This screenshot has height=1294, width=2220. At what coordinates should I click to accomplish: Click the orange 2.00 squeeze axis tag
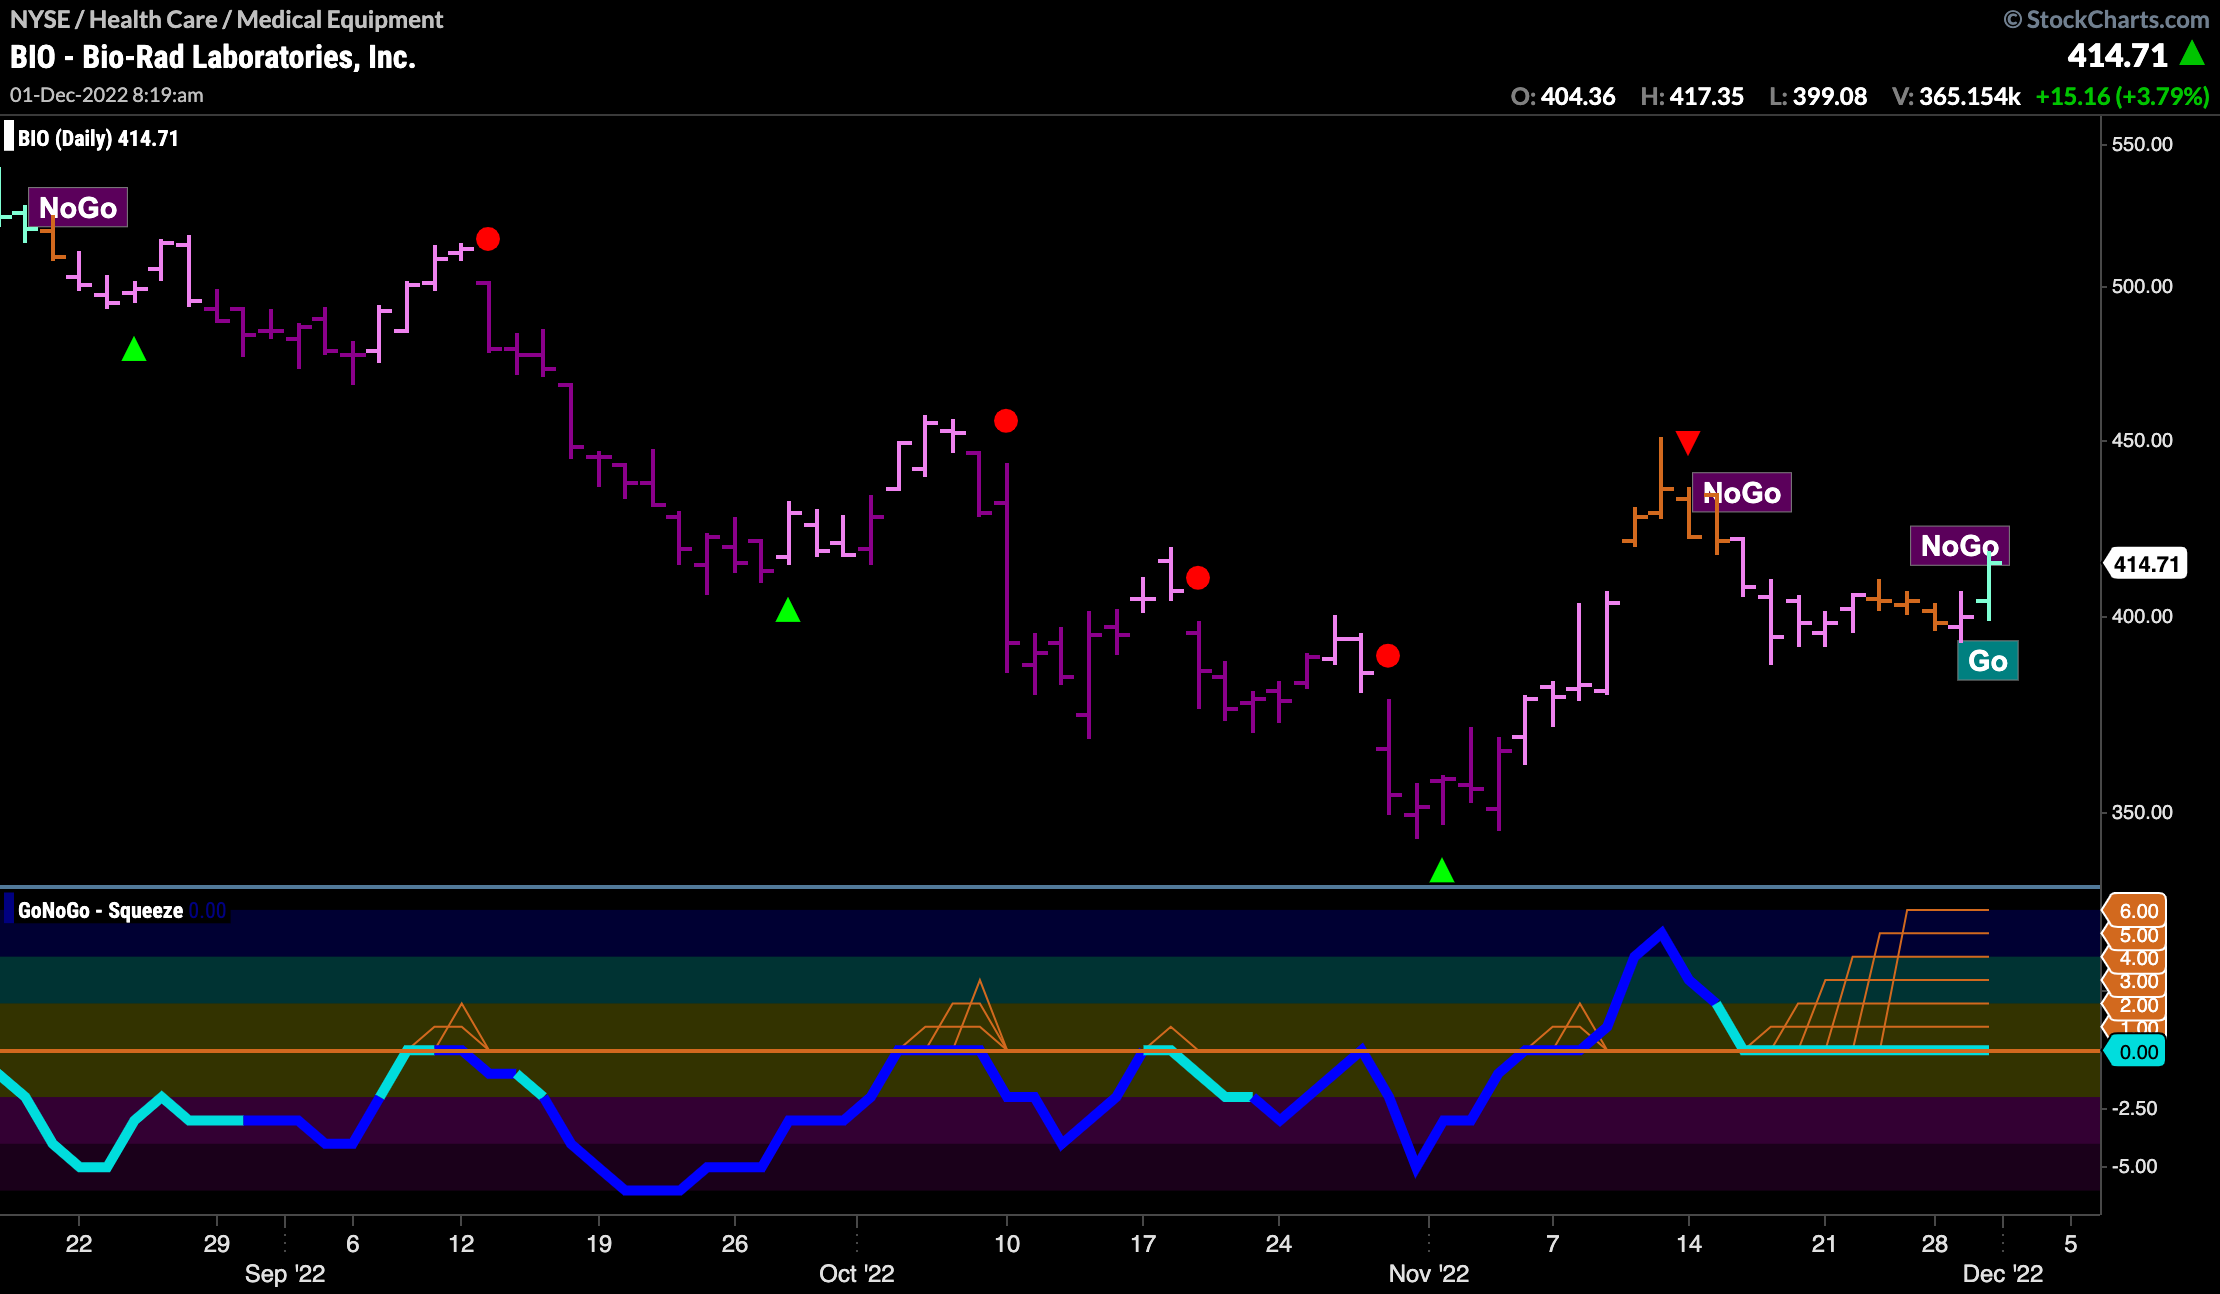(x=2136, y=1005)
